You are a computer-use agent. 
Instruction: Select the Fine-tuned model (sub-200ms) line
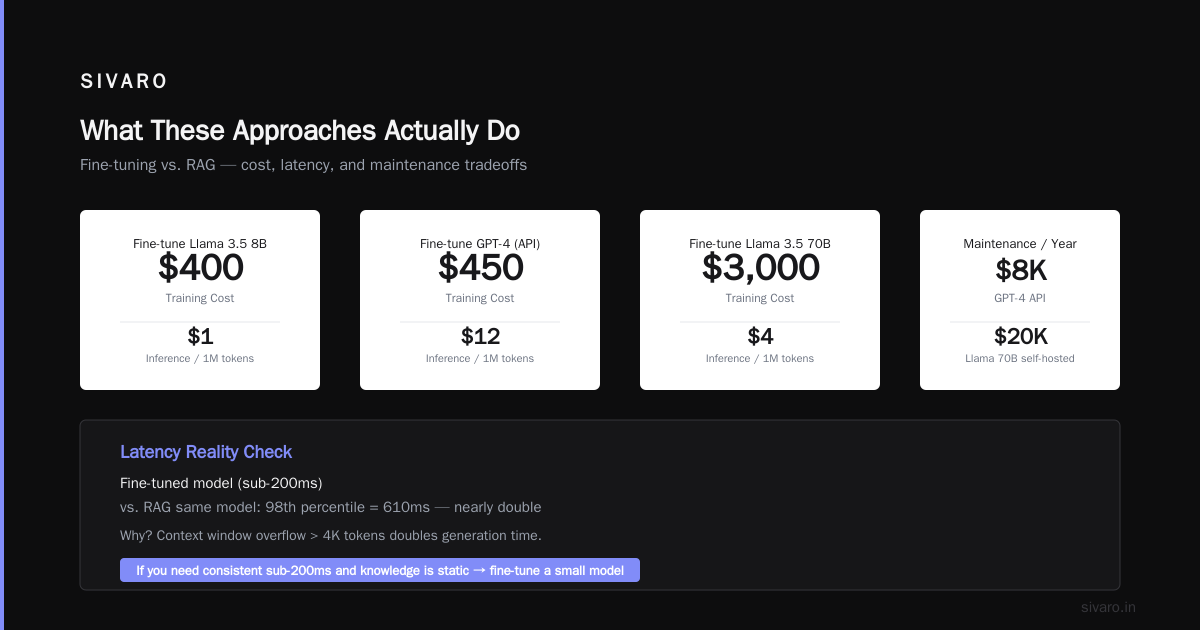[x=221, y=483]
